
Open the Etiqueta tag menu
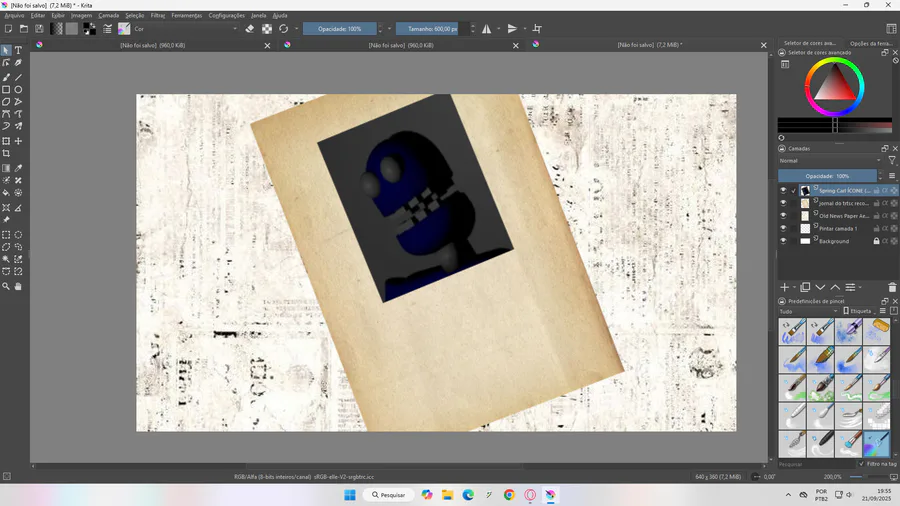click(859, 311)
